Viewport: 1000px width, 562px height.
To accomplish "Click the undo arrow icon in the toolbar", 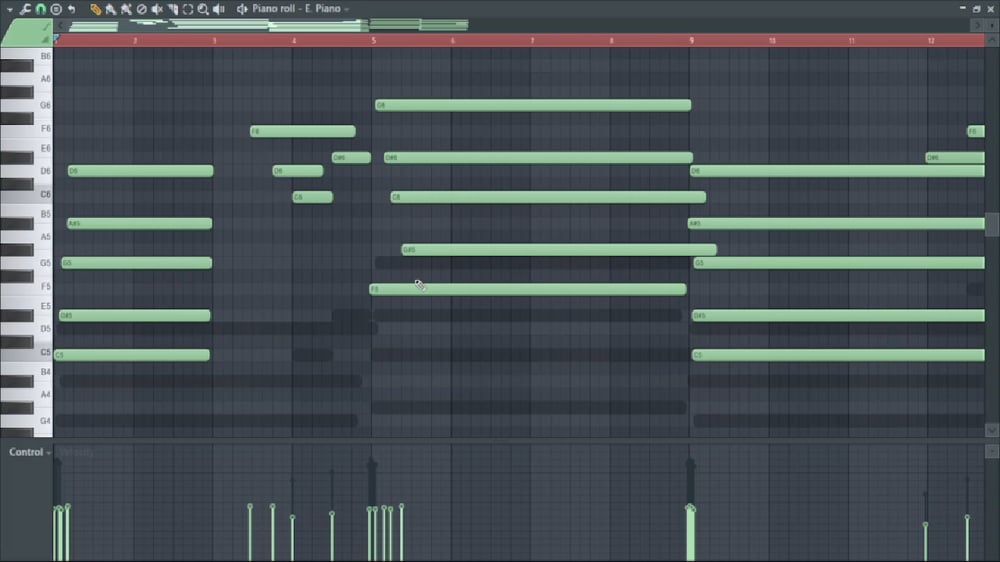I will (72, 9).
